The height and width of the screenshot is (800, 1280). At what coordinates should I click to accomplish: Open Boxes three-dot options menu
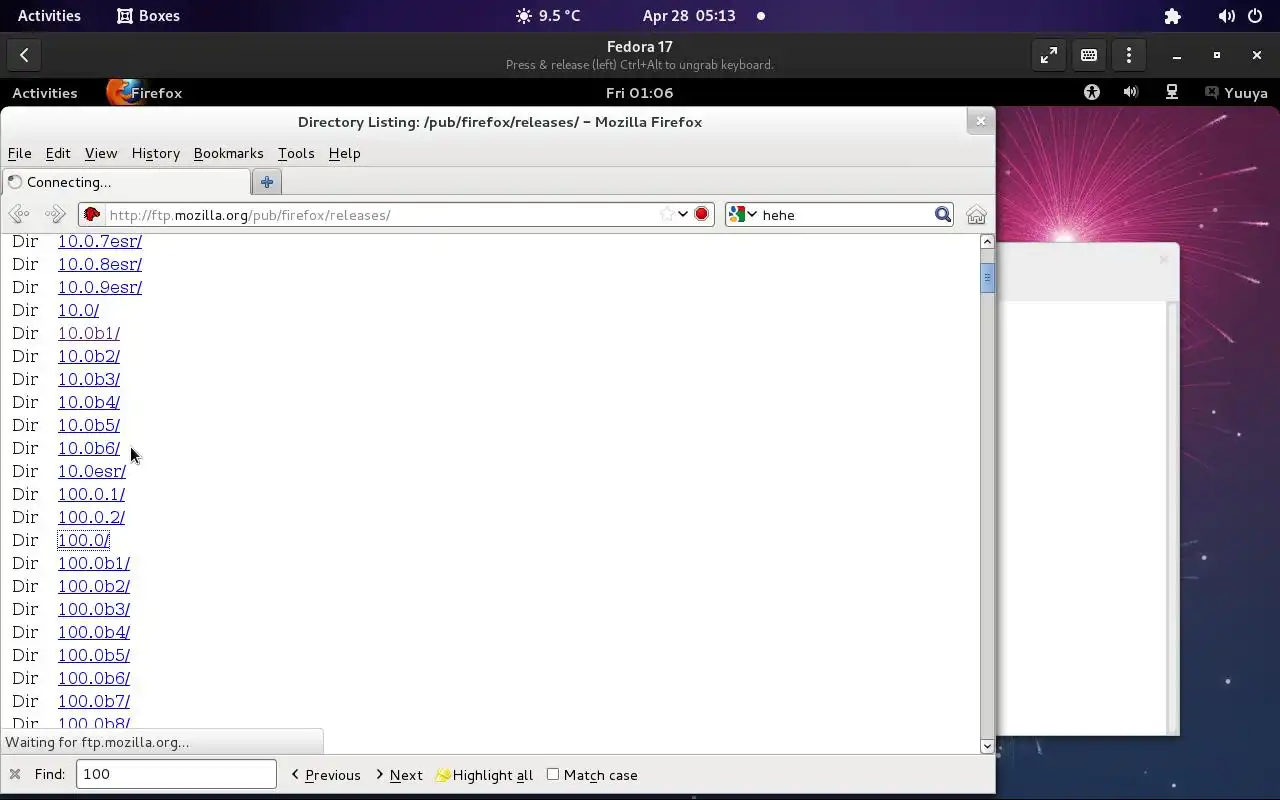[x=1128, y=56]
